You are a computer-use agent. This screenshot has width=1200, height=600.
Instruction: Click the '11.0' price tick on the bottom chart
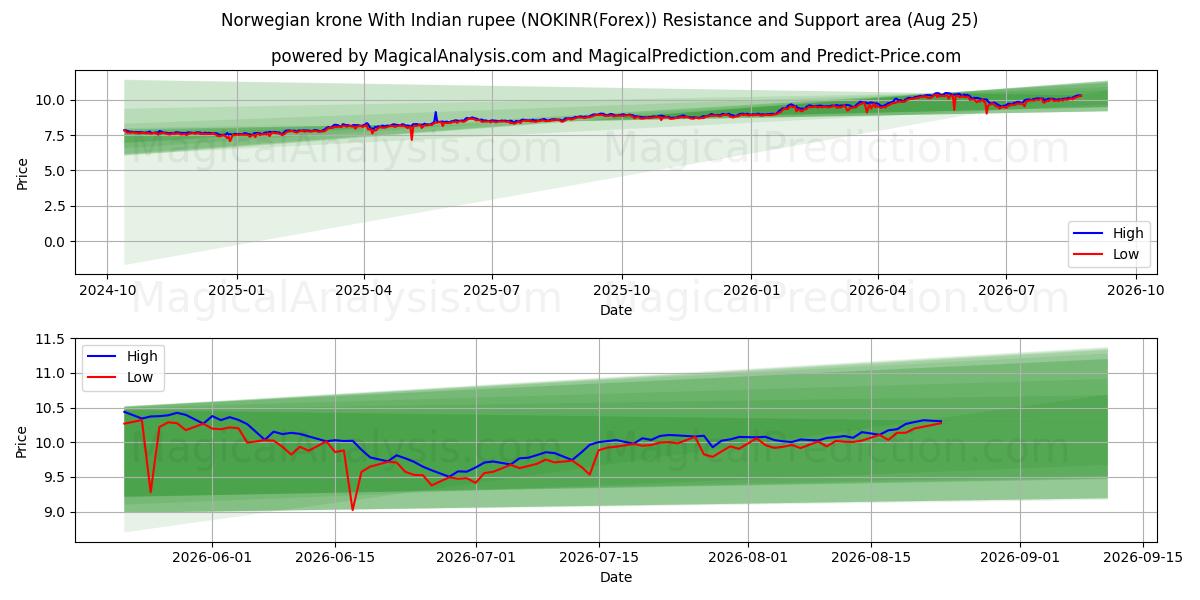coord(52,374)
